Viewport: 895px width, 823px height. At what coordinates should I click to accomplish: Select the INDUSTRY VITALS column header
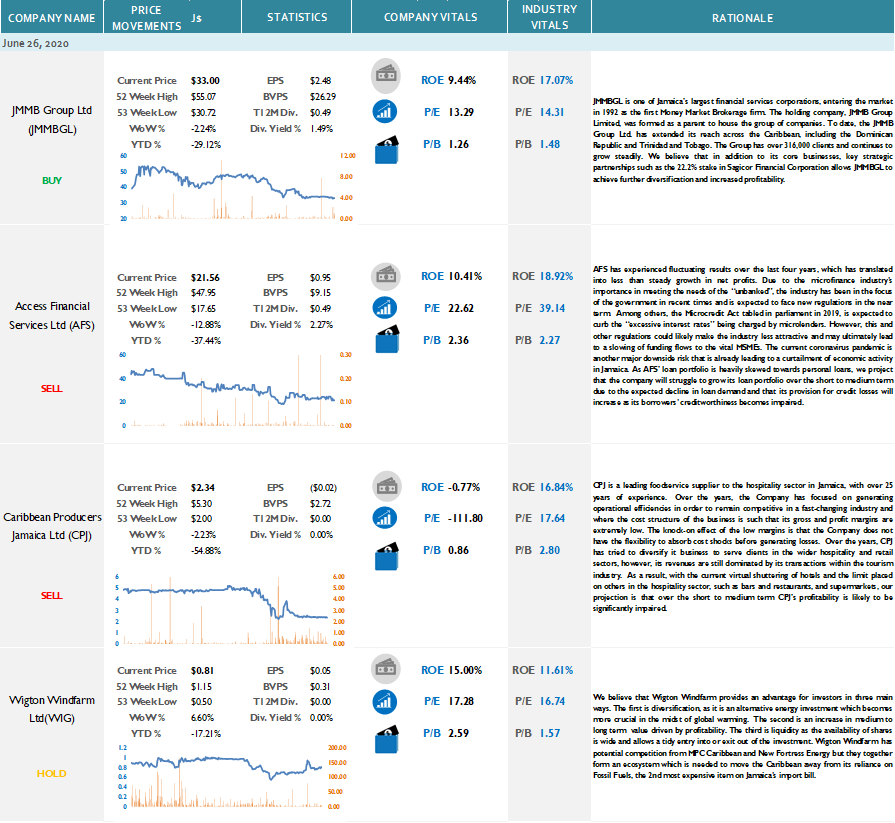[549, 17]
